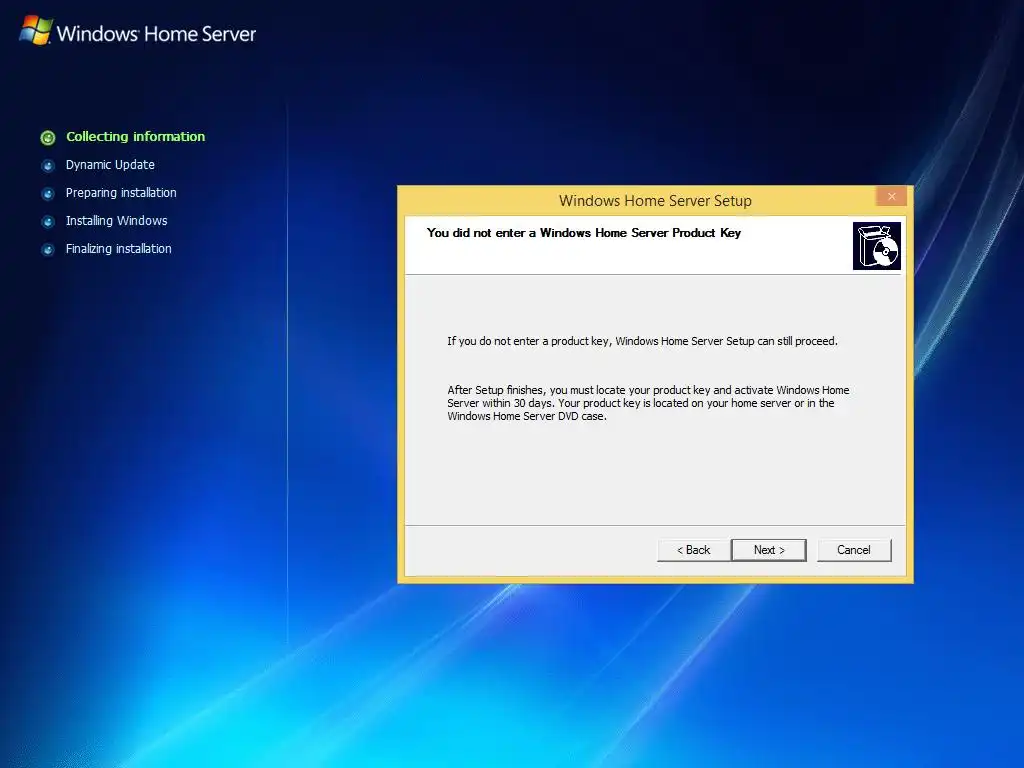Click the Next button
Image resolution: width=1024 pixels, height=768 pixels.
coord(769,550)
